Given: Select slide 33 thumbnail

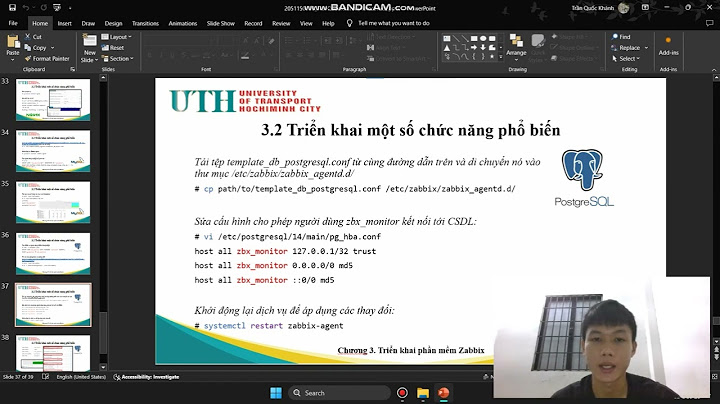Looking at the screenshot, I should (53, 100).
